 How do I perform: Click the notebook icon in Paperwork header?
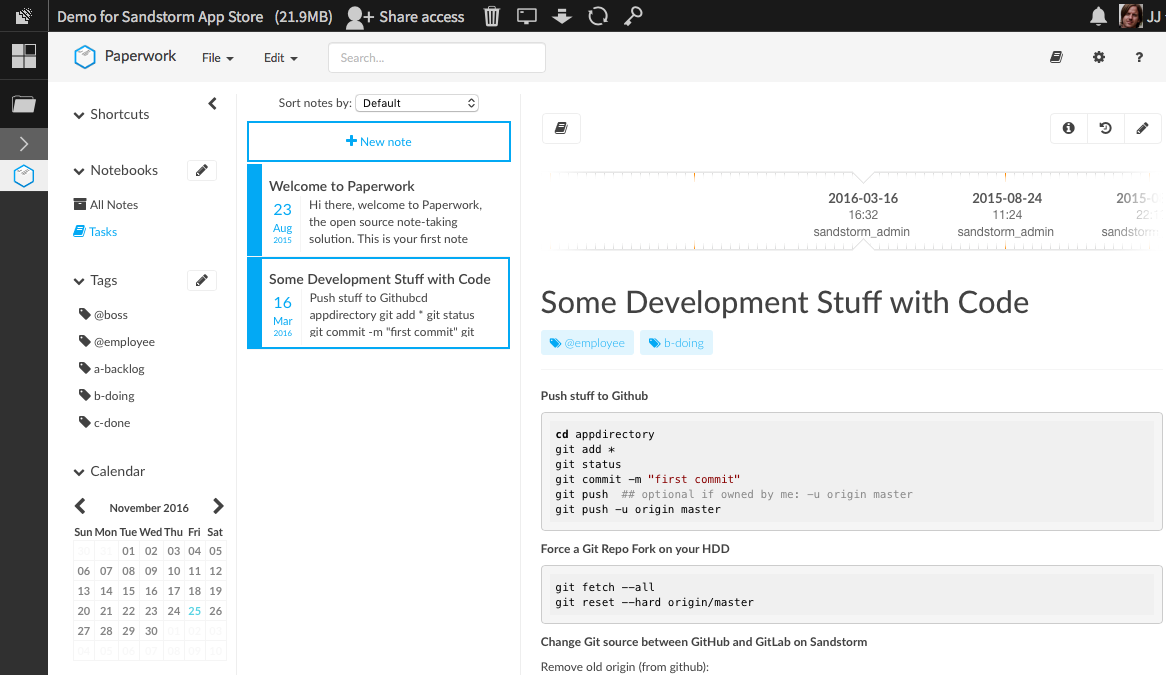(1056, 57)
